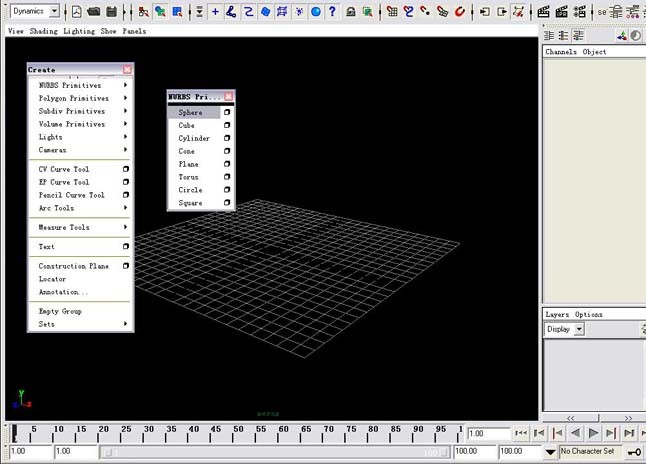The height and width of the screenshot is (464, 646).
Task: Expand the Lights submenu
Action: click(x=80, y=137)
